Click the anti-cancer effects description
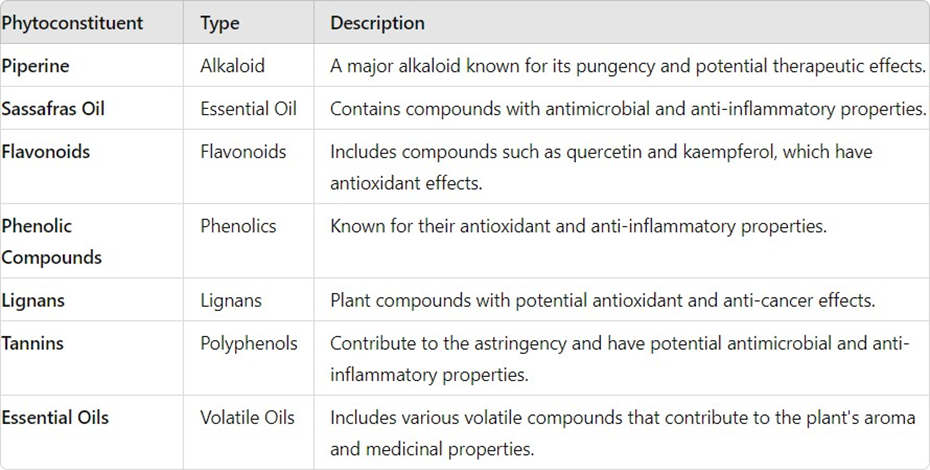Image resolution: width=930 pixels, height=470 pixels. [603, 300]
